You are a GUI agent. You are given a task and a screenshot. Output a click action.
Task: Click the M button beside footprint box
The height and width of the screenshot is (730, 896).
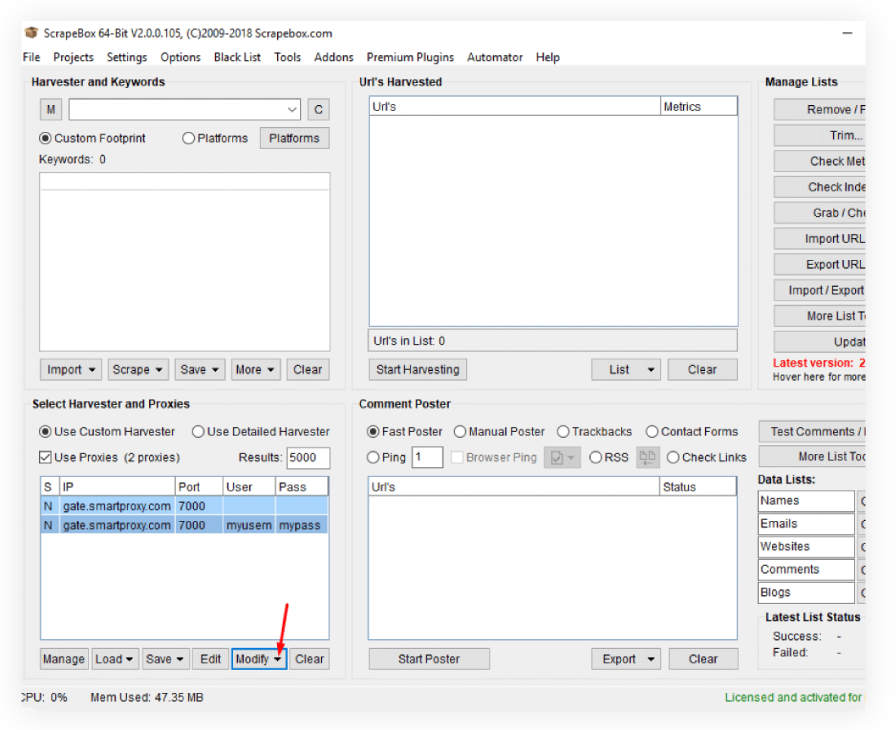pyautogui.click(x=50, y=110)
